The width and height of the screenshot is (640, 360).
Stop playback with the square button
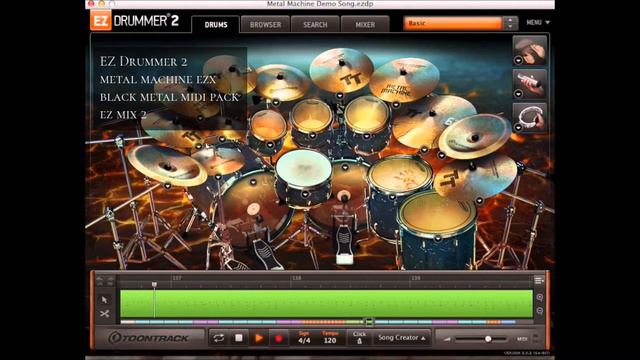(x=239, y=338)
